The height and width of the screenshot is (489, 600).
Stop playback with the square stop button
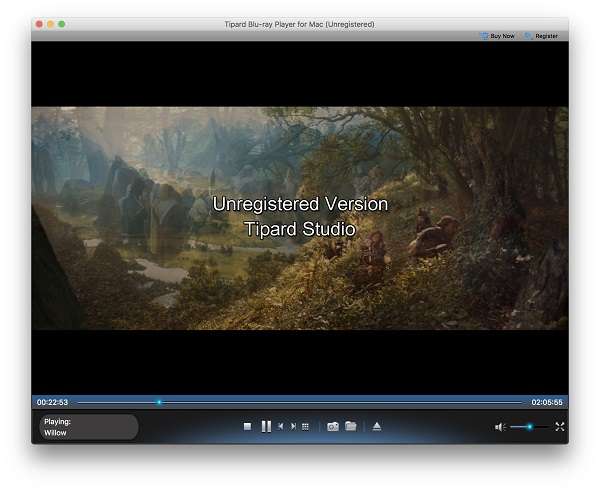[x=247, y=426]
